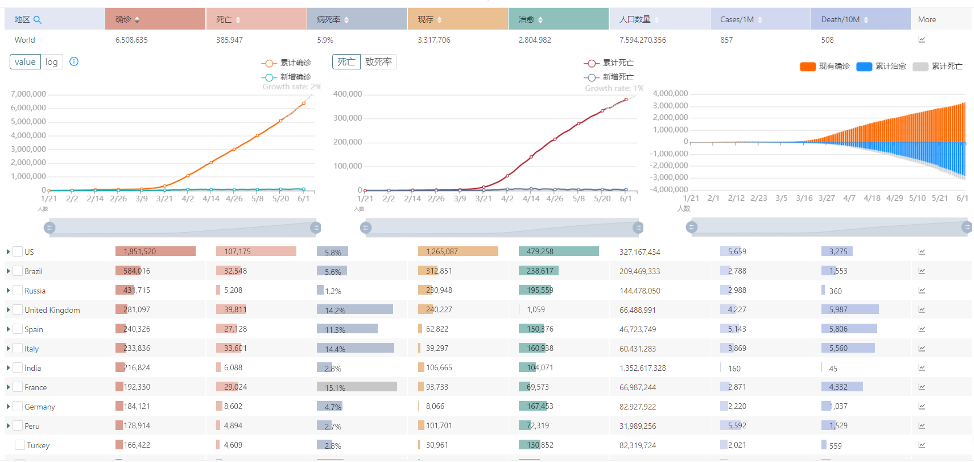Image resolution: width=974 pixels, height=462 pixels.
Task: Open the trend chart icon for US row
Action: tap(921, 252)
